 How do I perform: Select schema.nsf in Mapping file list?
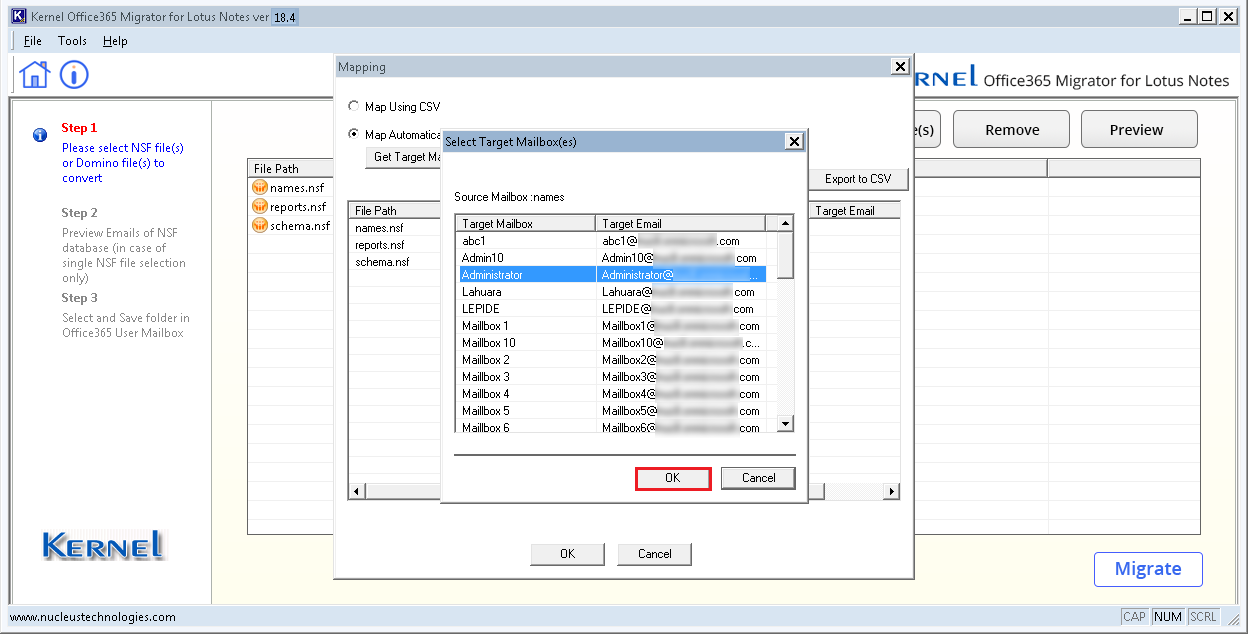(382, 262)
